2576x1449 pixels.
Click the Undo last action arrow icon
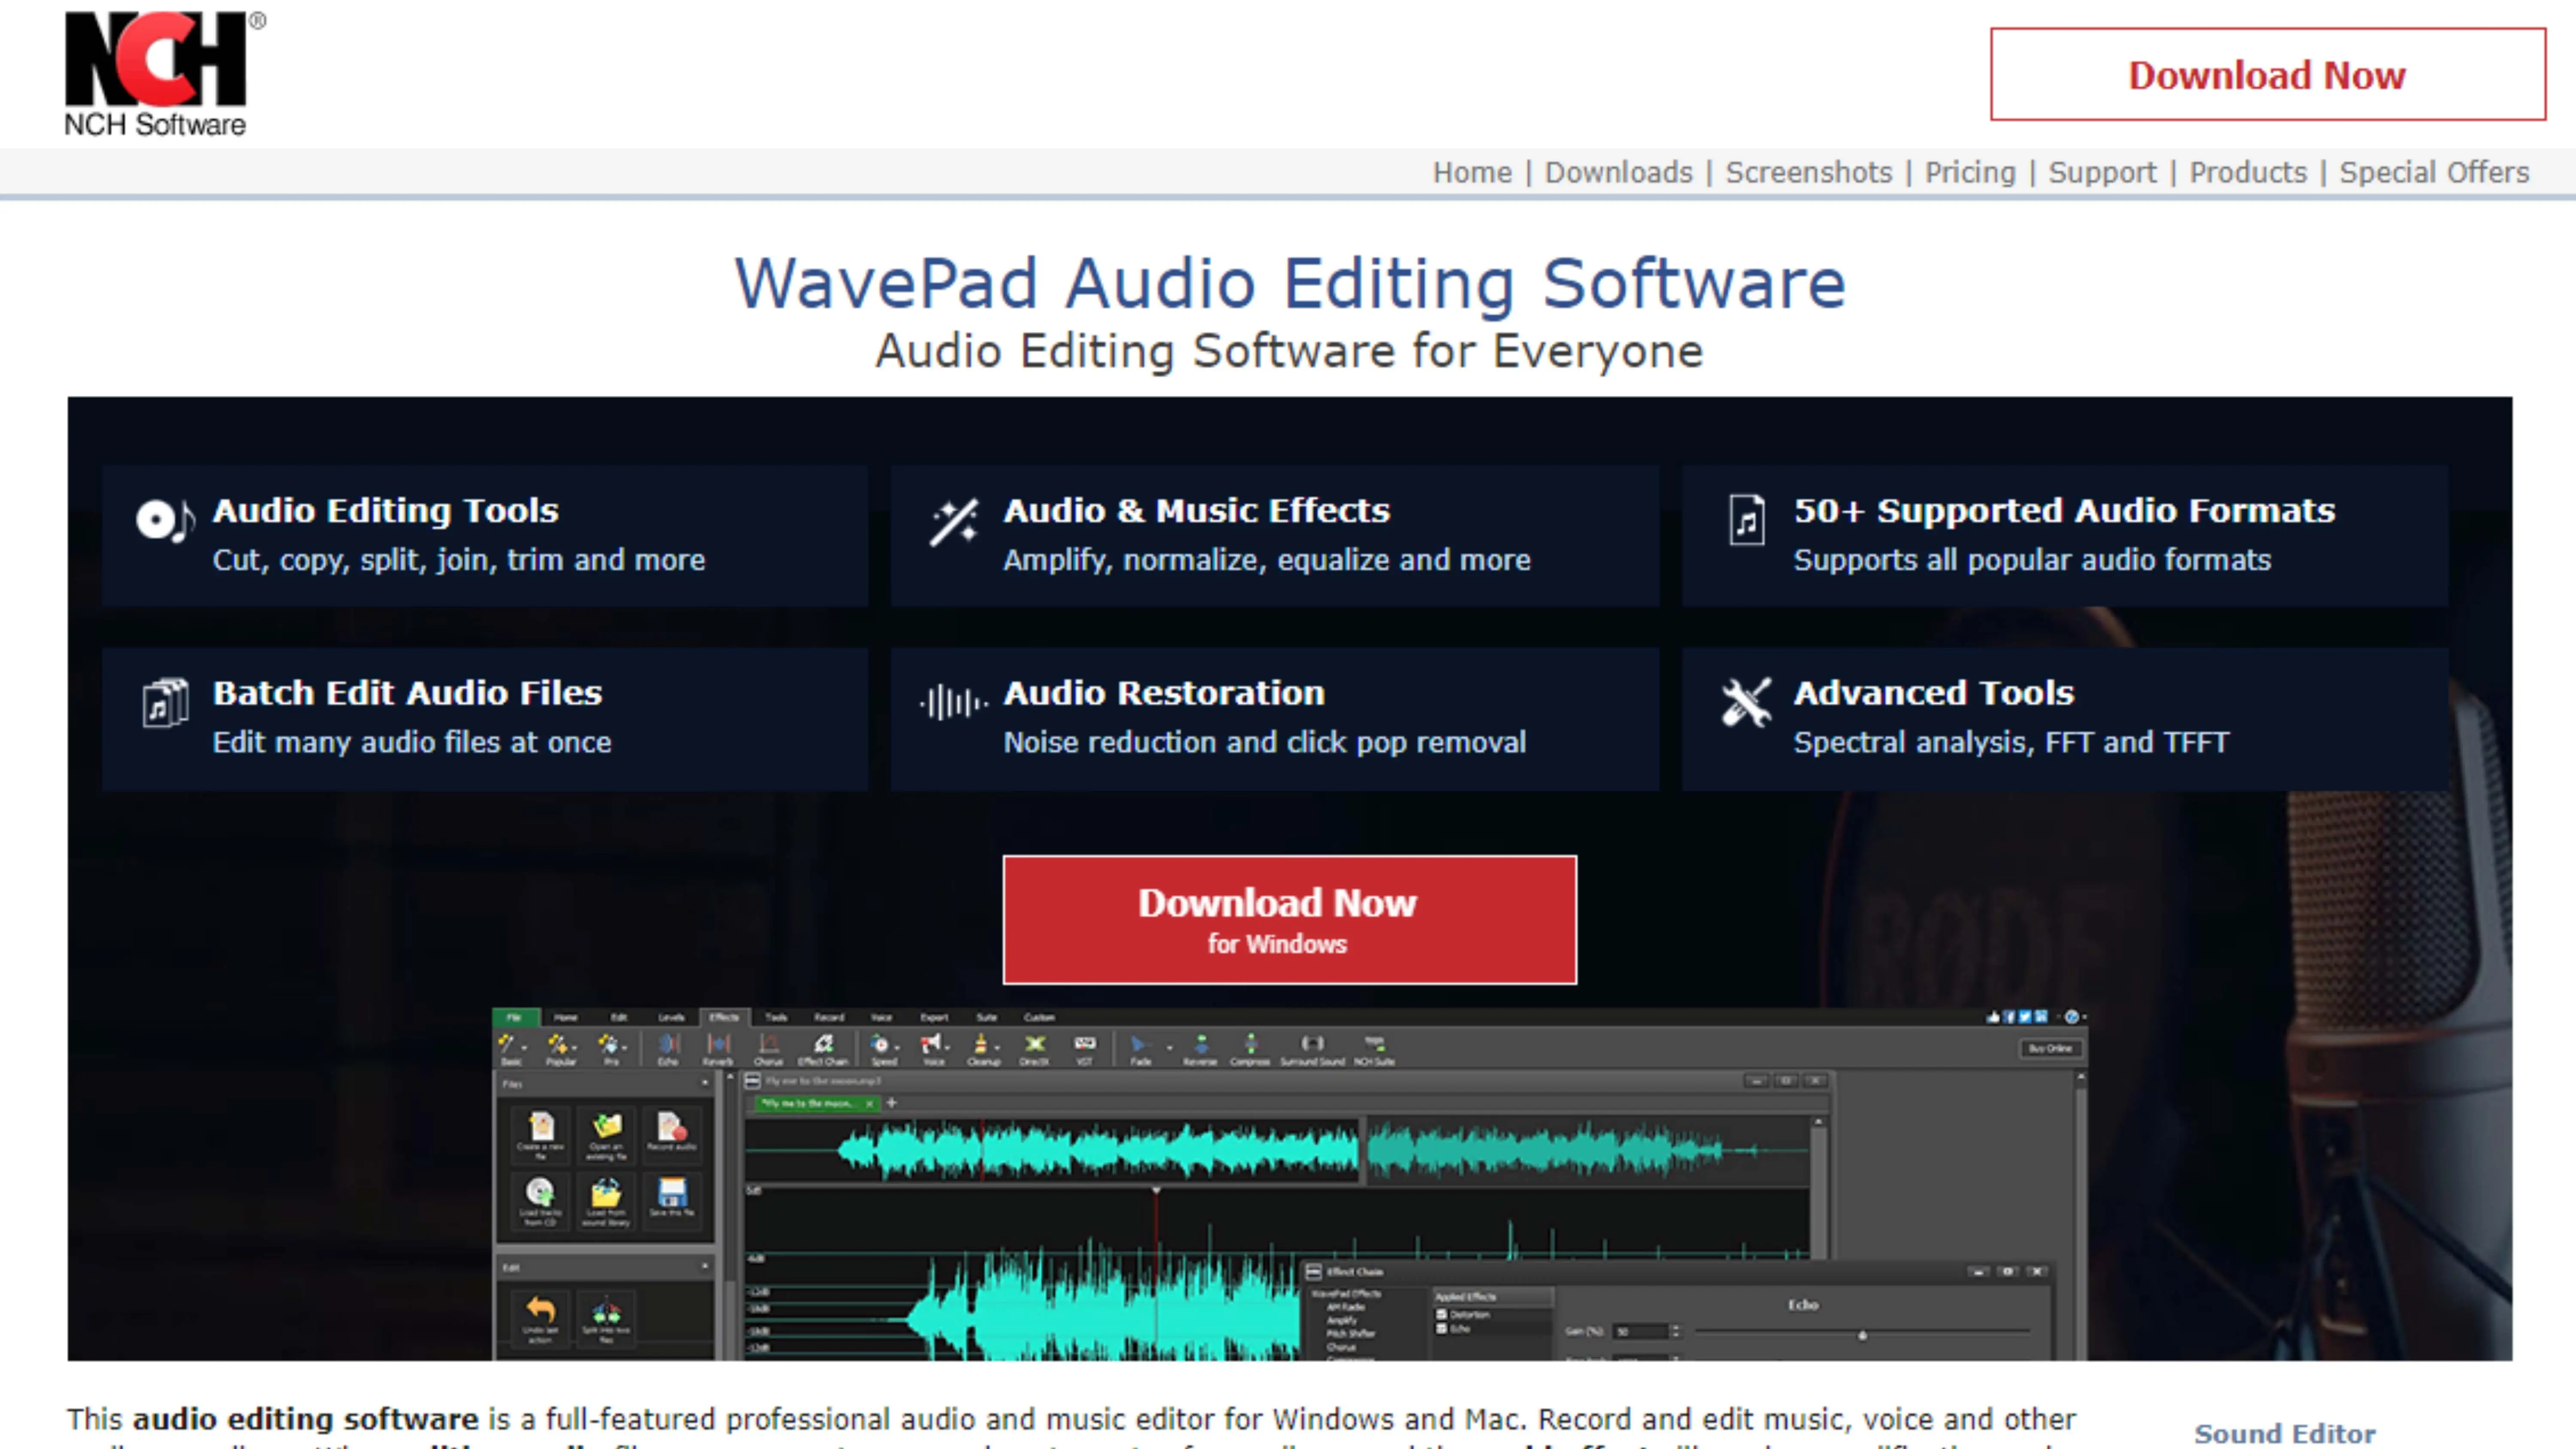(x=541, y=1309)
